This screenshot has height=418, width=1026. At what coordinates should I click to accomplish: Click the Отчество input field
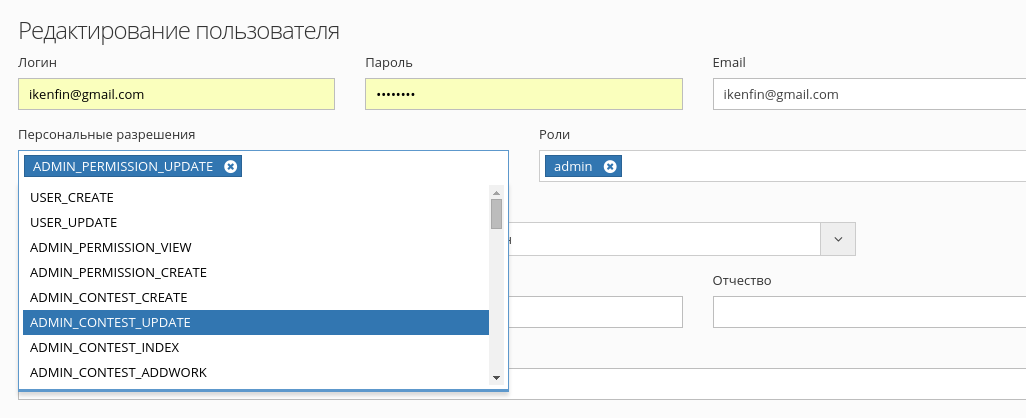coord(869,312)
